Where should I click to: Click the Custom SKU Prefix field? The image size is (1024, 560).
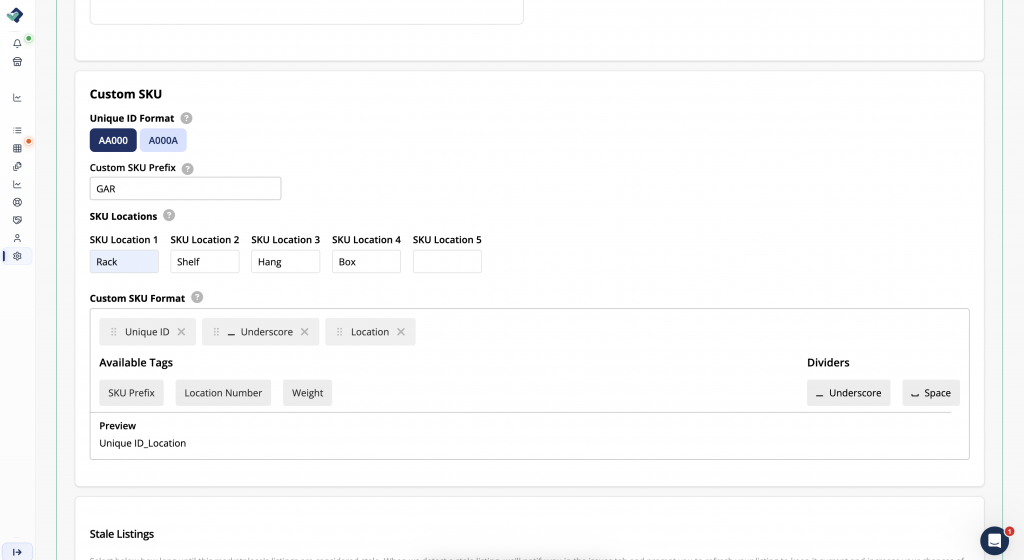tap(185, 189)
